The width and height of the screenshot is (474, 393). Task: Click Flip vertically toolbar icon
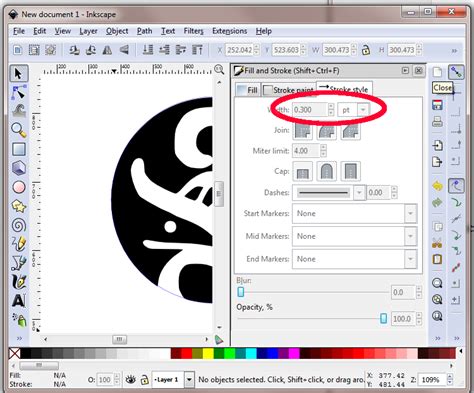pos(124,50)
